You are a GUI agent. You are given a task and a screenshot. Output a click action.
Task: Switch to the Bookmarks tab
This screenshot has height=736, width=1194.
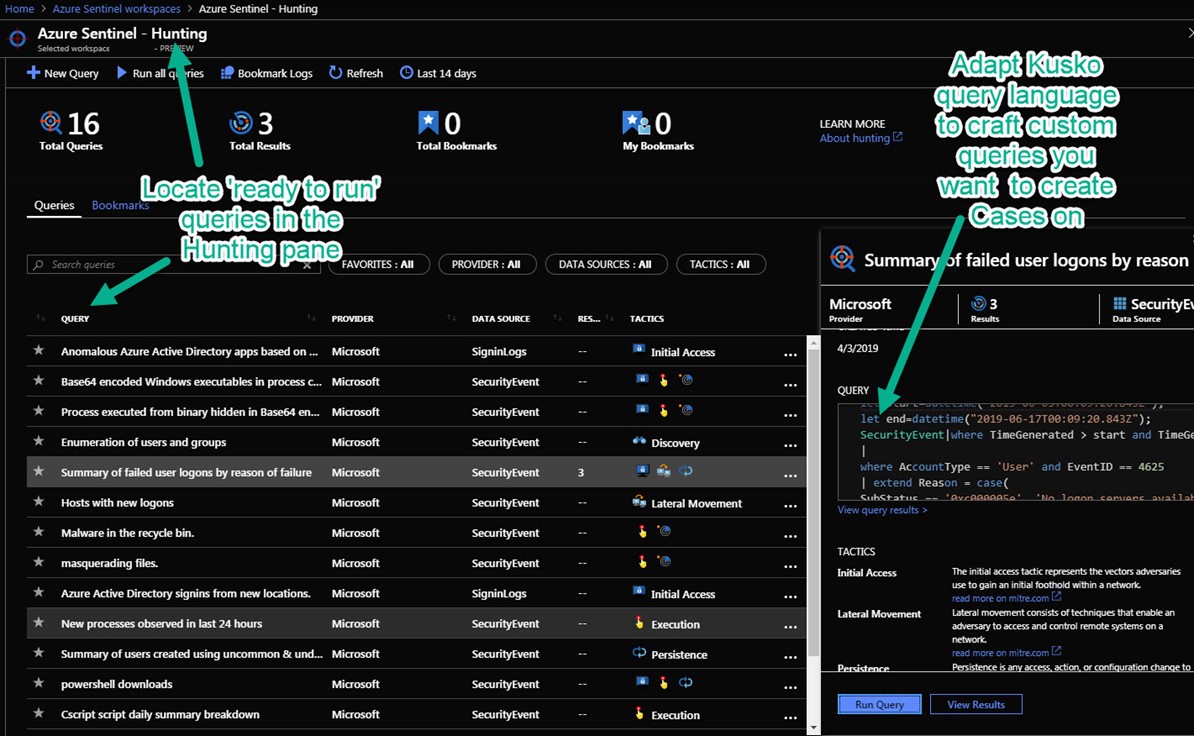[x=120, y=205]
